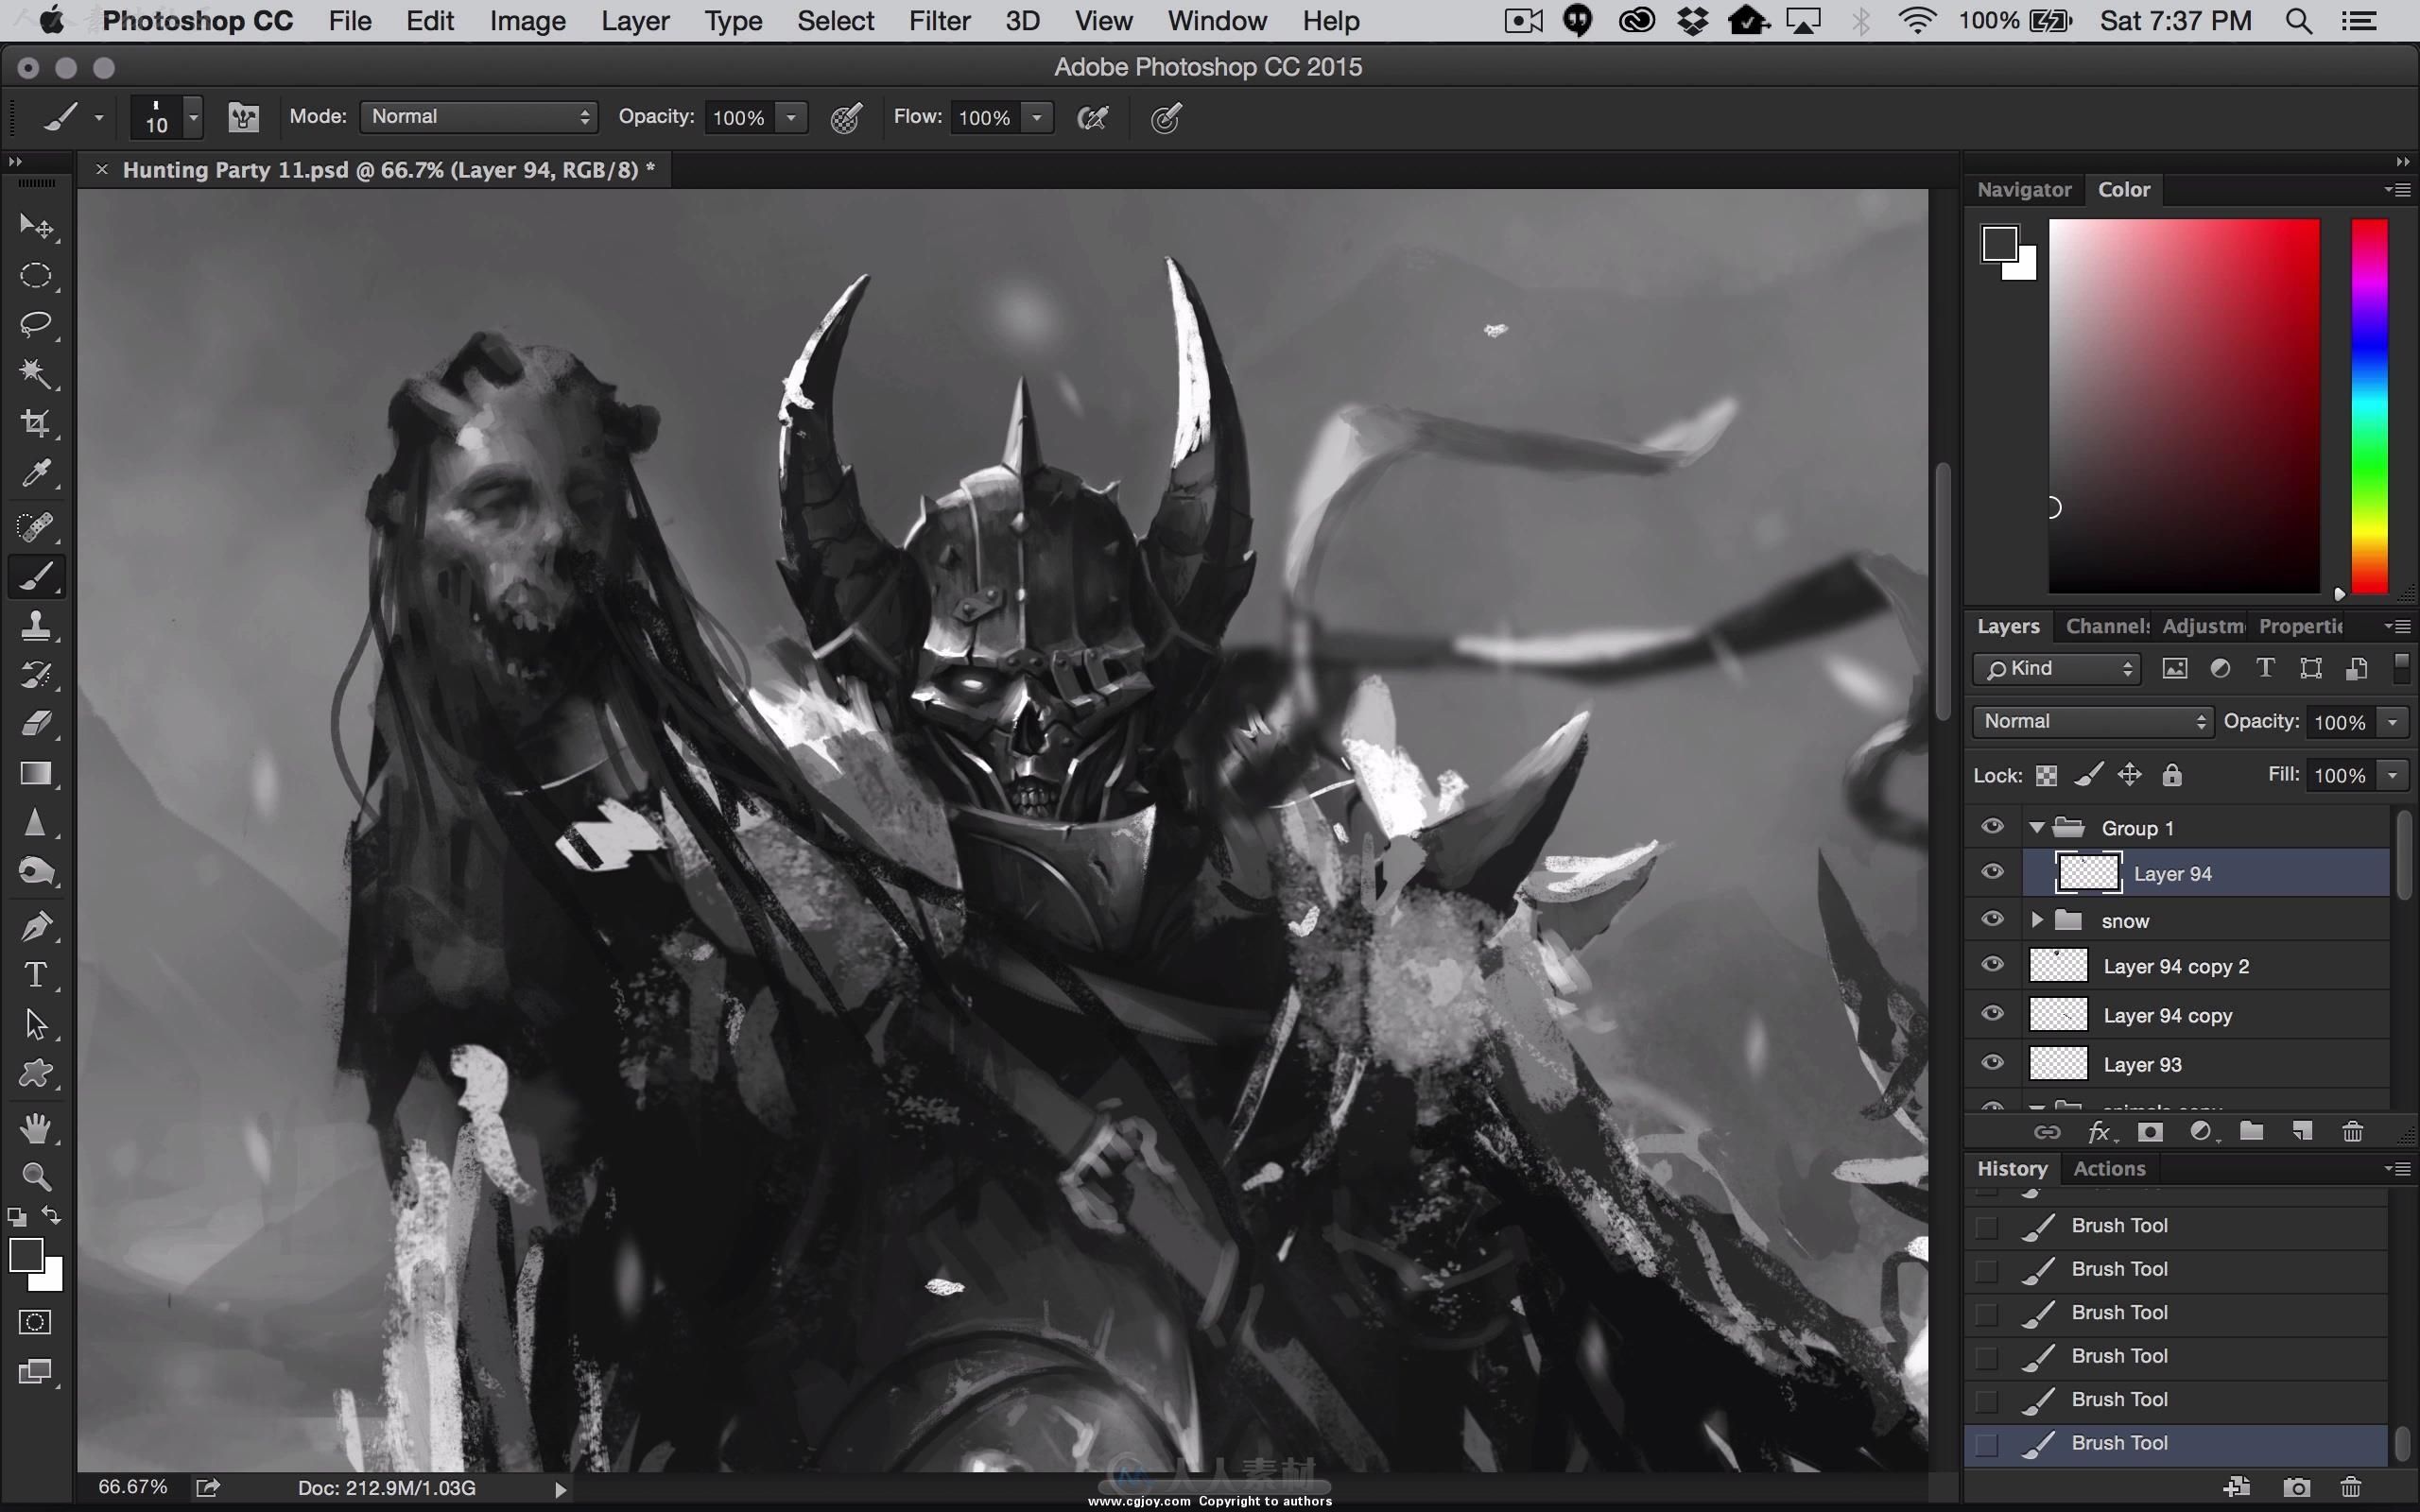Open the brush Opacity slider arrow
2420x1512 pixels.
[x=791, y=118]
